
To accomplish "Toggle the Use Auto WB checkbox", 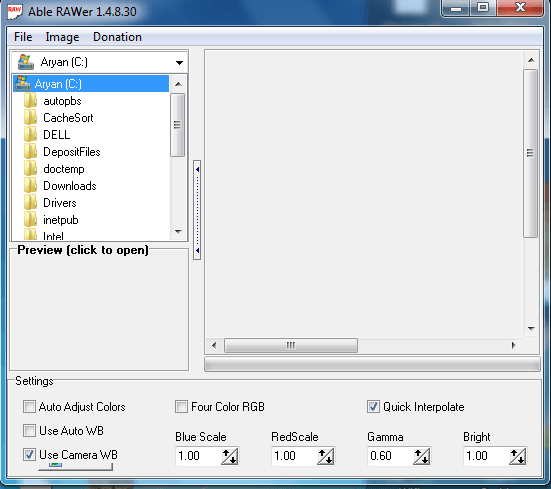I will tap(29, 431).
